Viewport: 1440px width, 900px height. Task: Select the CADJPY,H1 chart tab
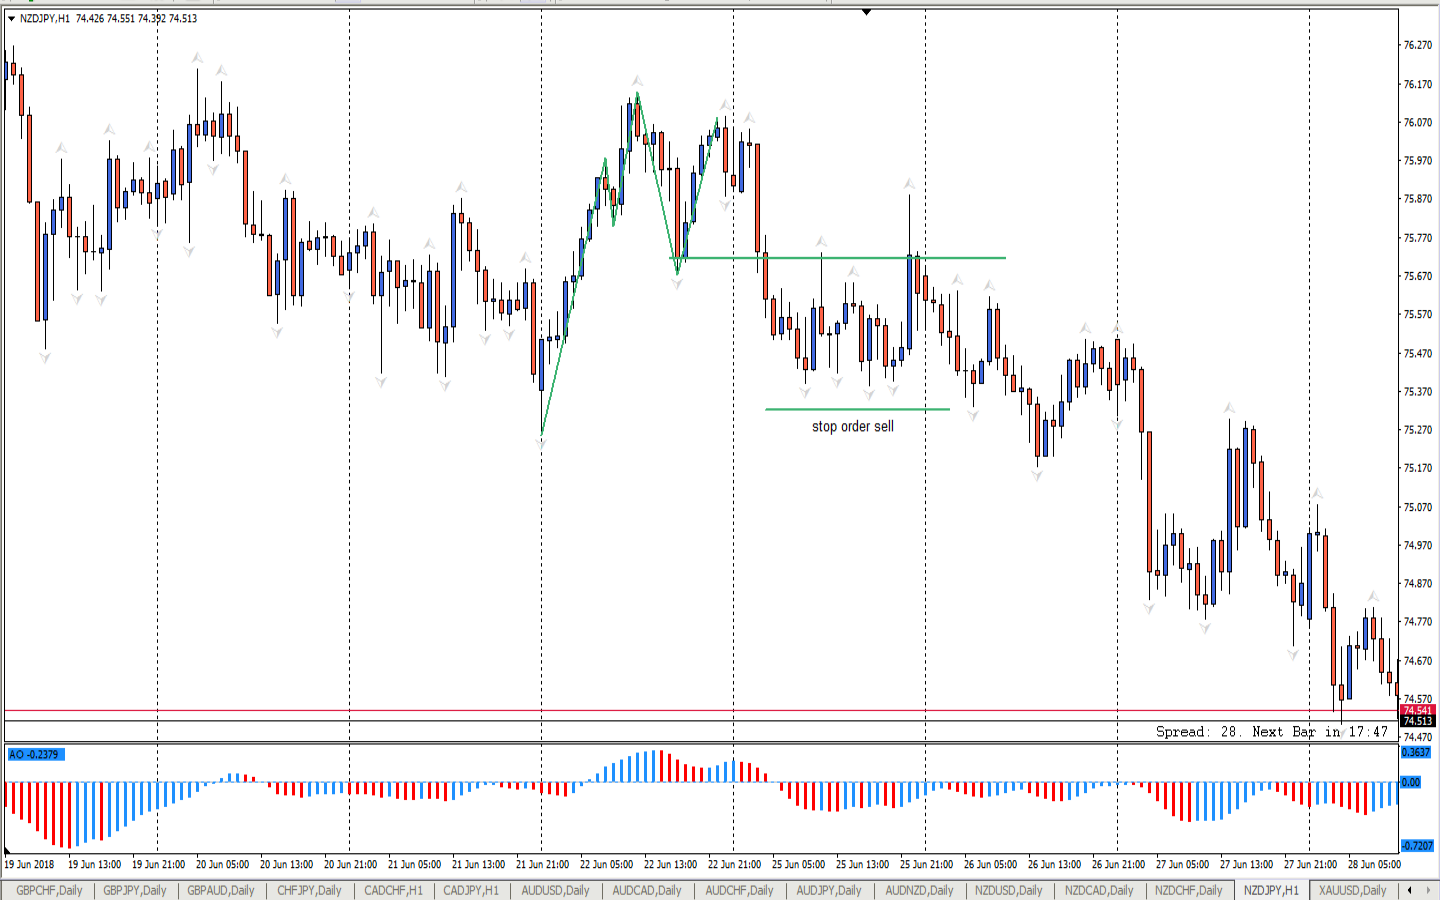click(471, 890)
